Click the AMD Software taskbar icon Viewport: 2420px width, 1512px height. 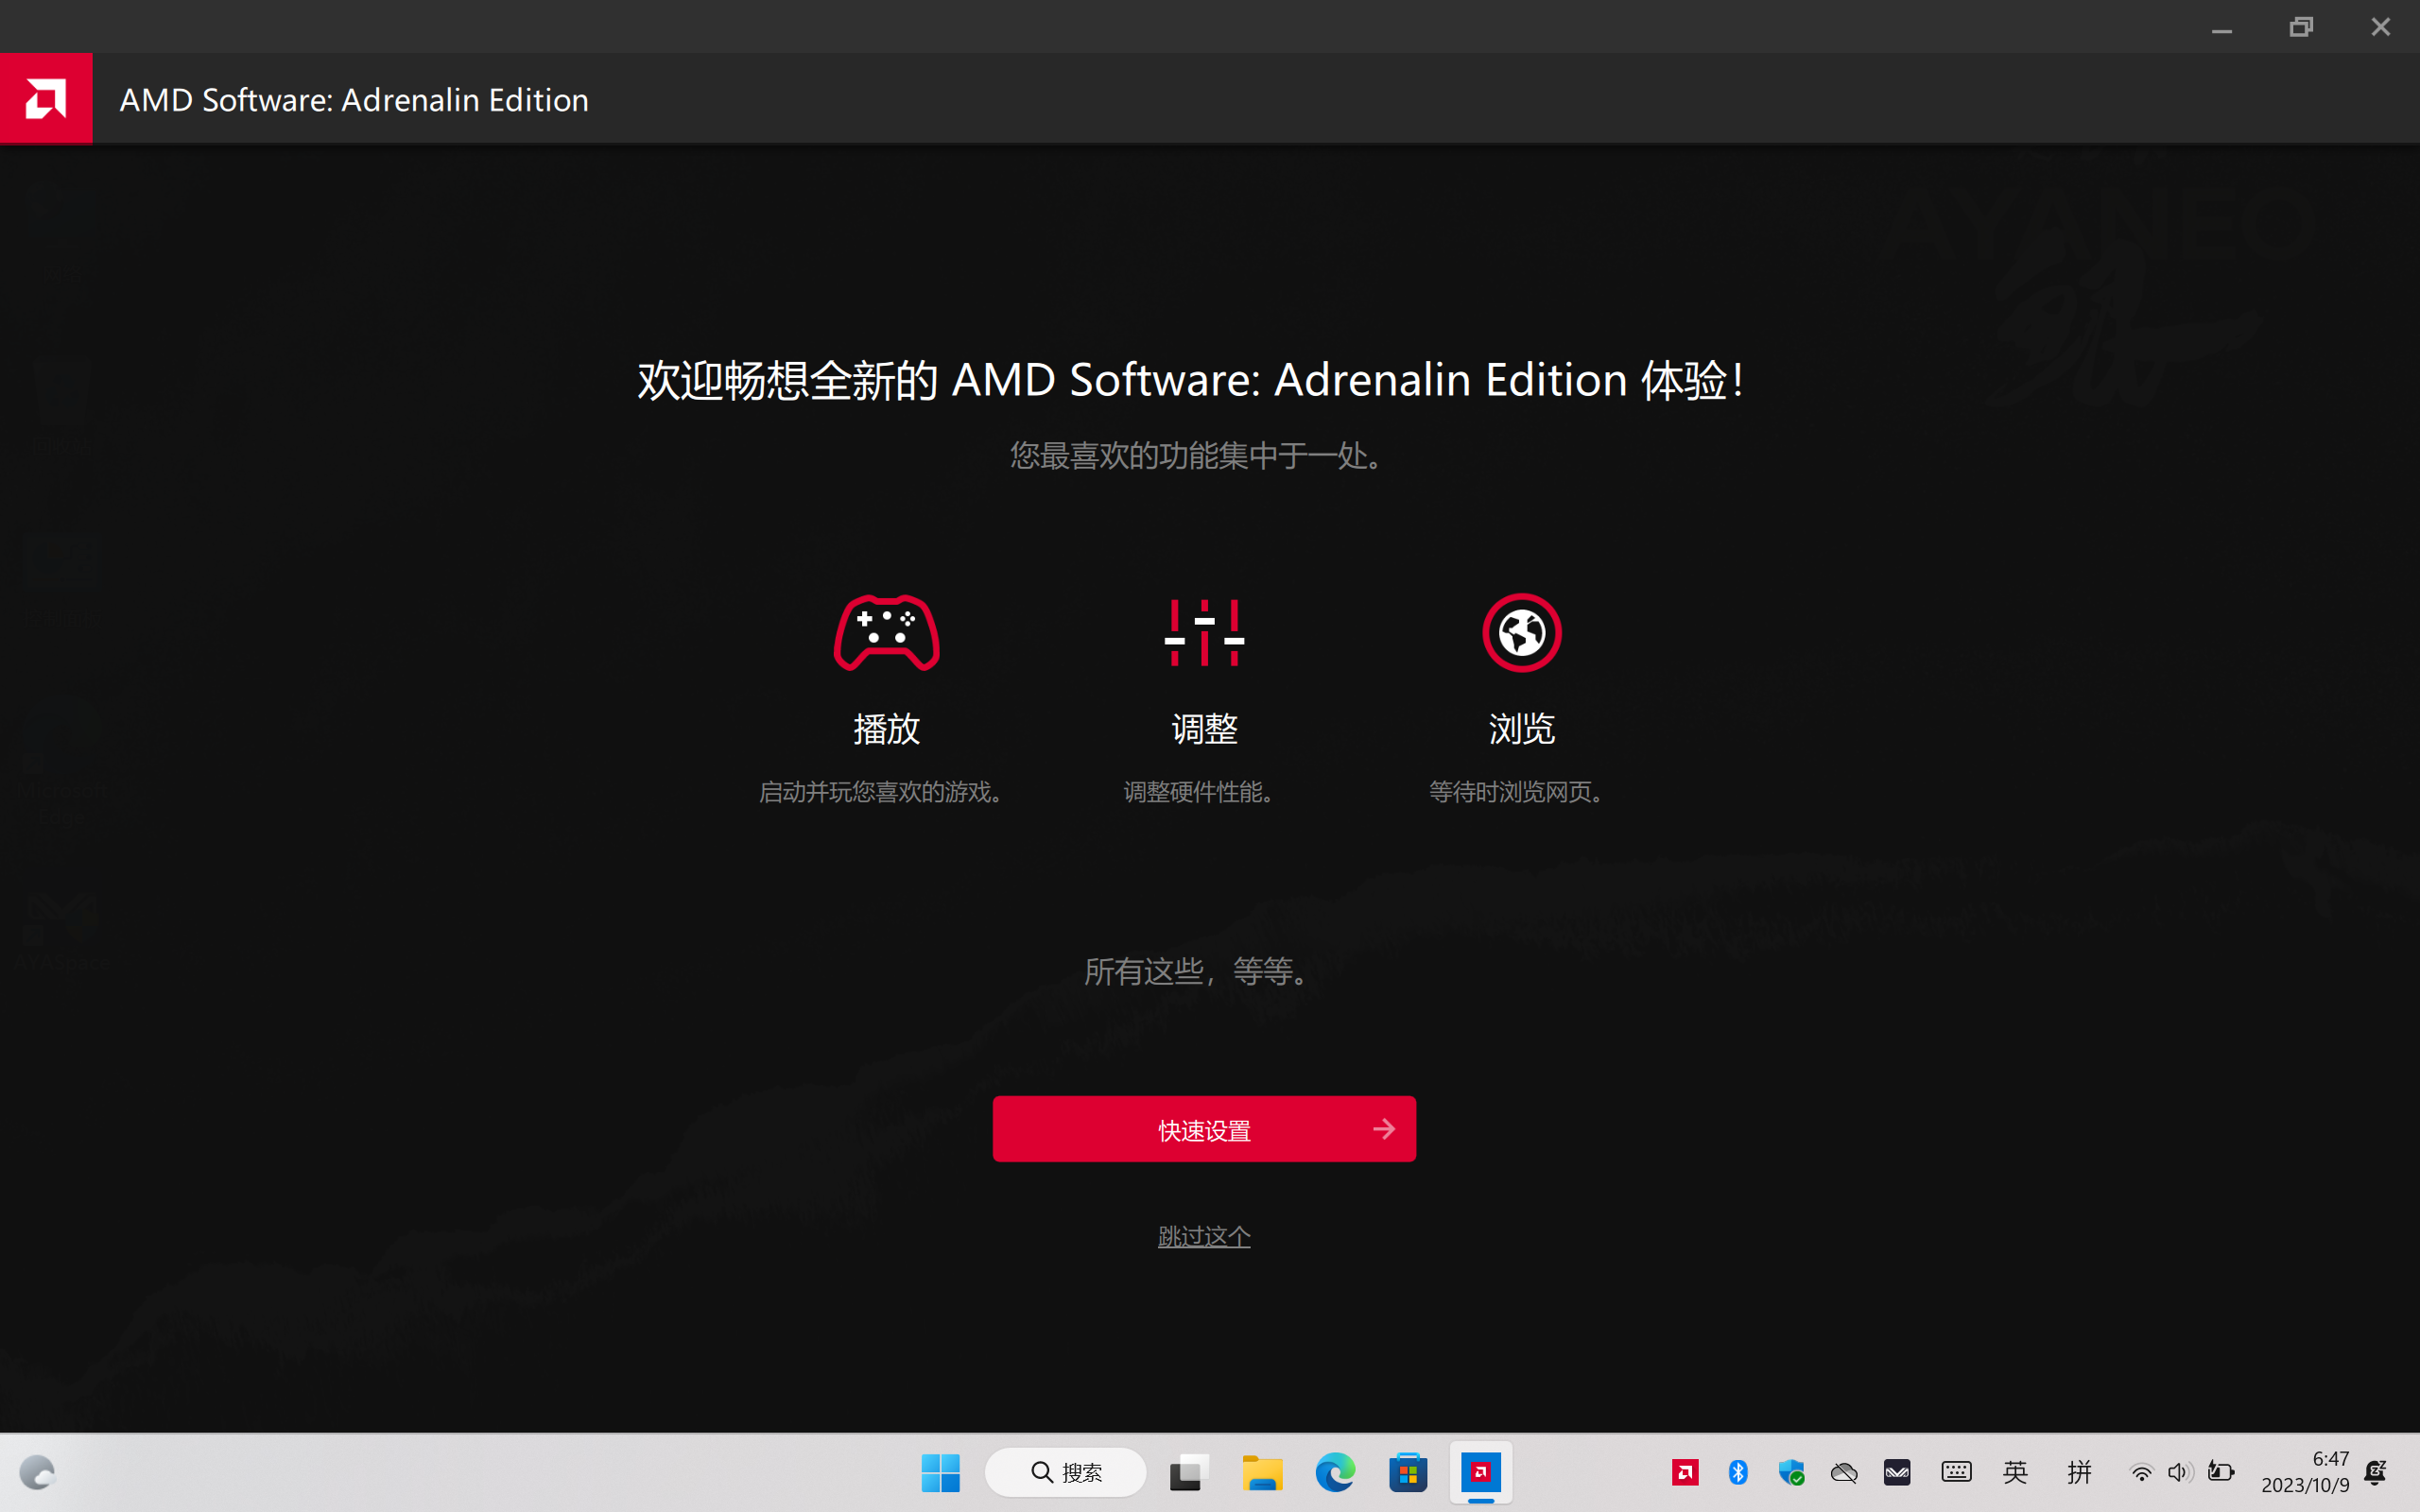1481,1473
